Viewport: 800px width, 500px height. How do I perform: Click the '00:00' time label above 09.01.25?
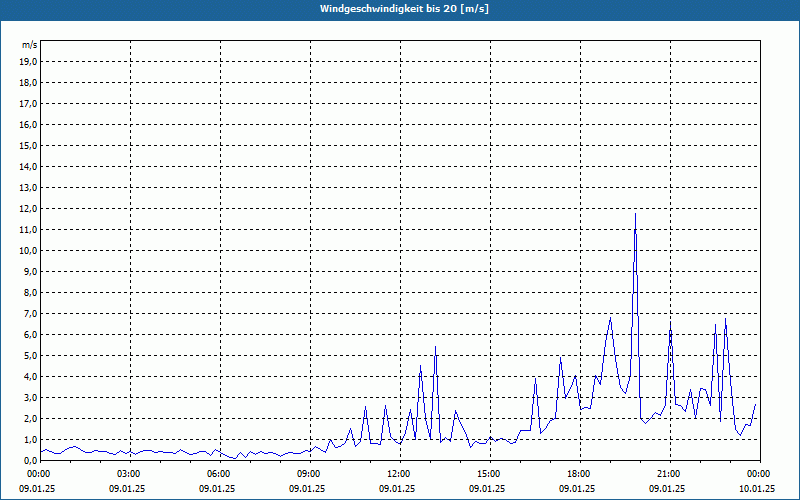click(x=37, y=474)
